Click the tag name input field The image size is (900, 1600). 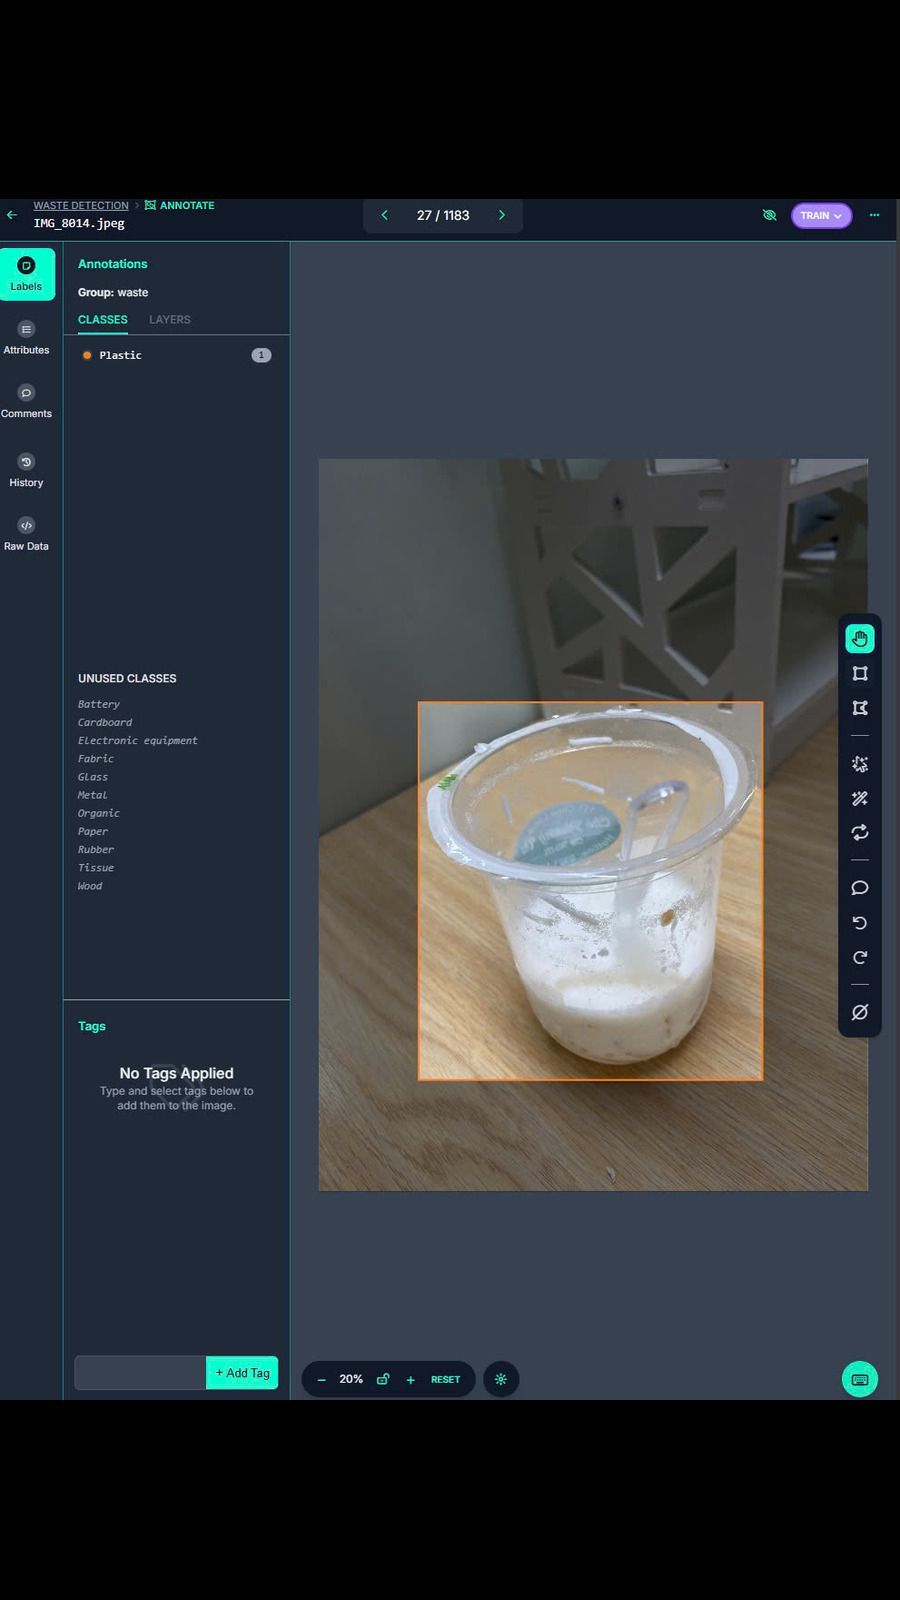point(140,1373)
